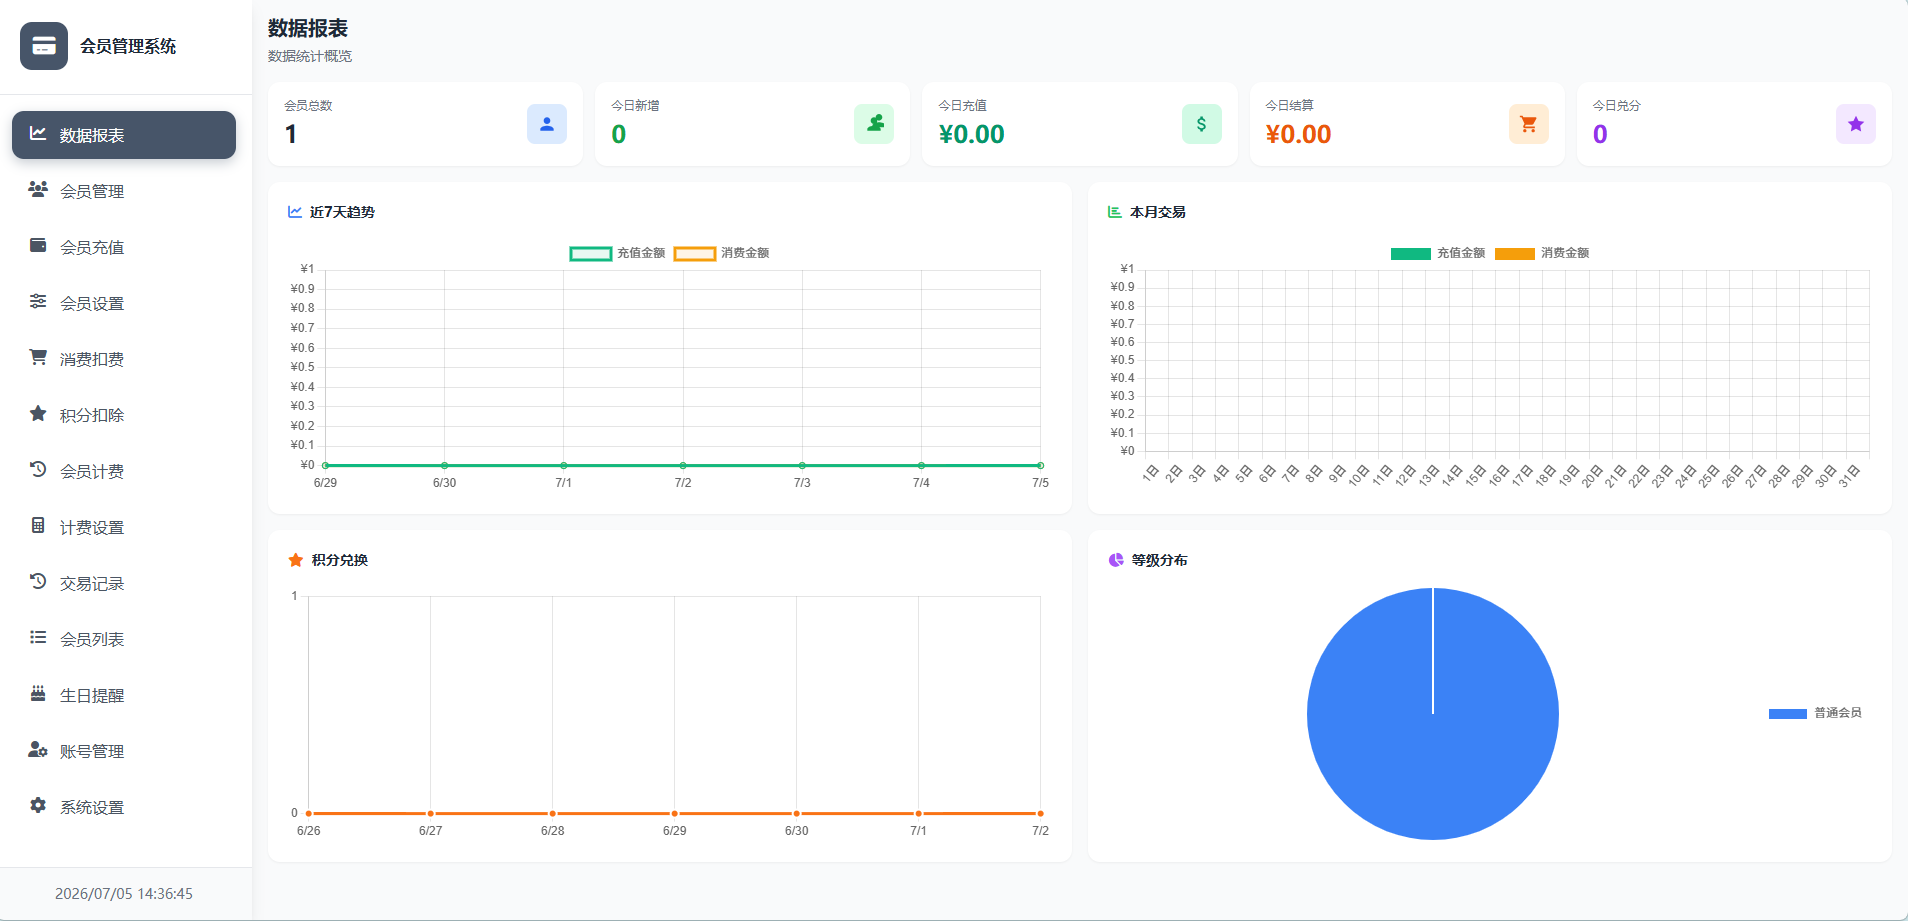Open 会员列表 from the sidebar
This screenshot has height=921, width=1908.
124,639
